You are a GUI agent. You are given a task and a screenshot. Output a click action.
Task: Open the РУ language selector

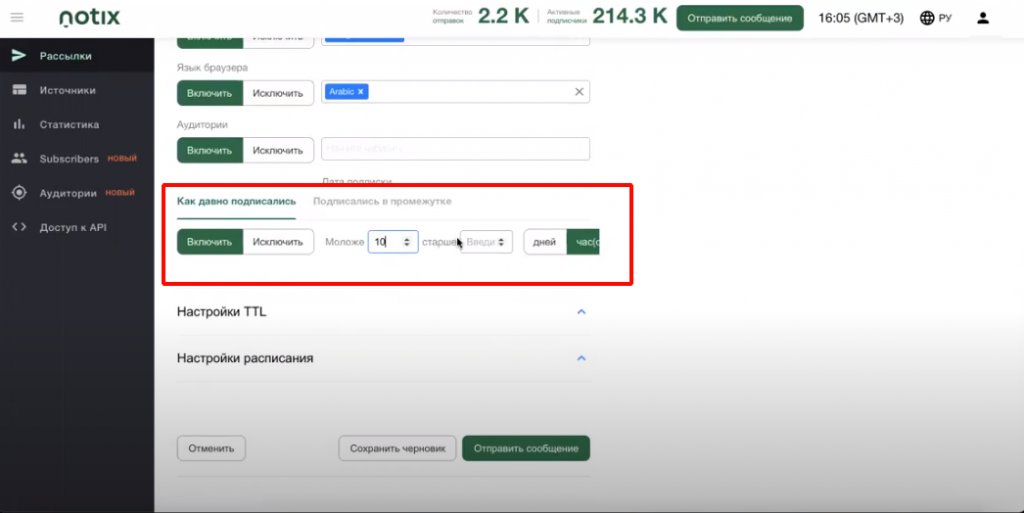pyautogui.click(x=935, y=18)
